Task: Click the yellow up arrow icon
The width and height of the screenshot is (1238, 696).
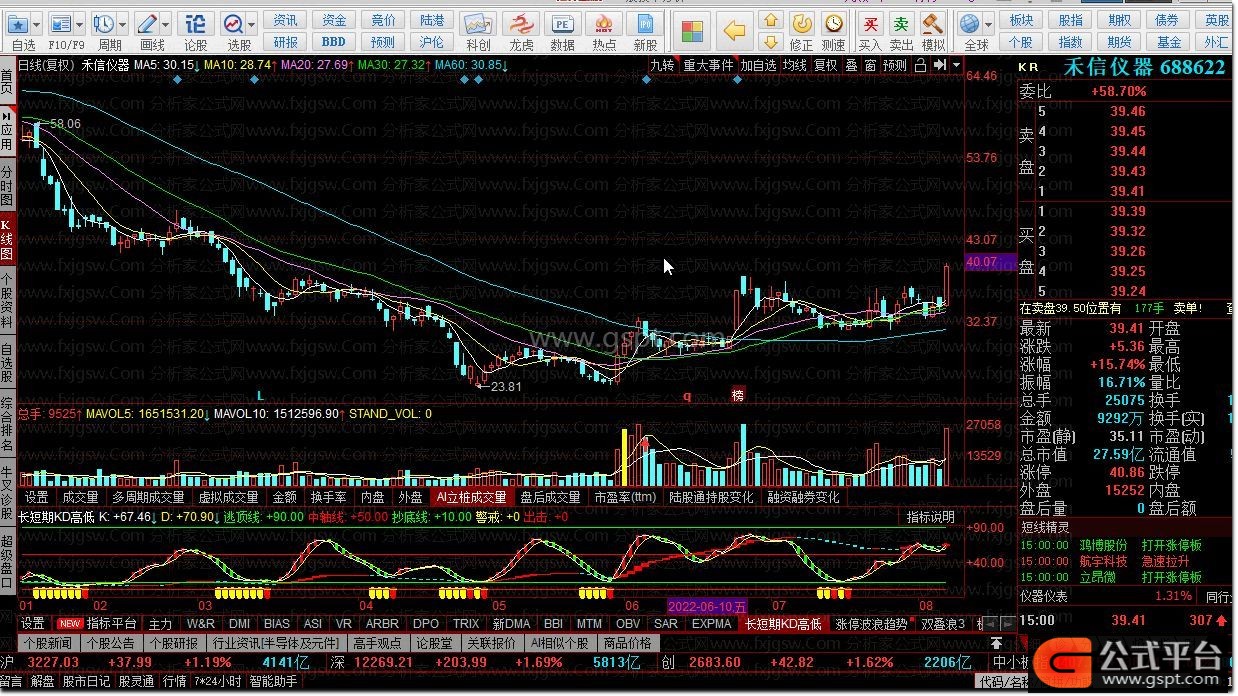Action: click(x=770, y=20)
